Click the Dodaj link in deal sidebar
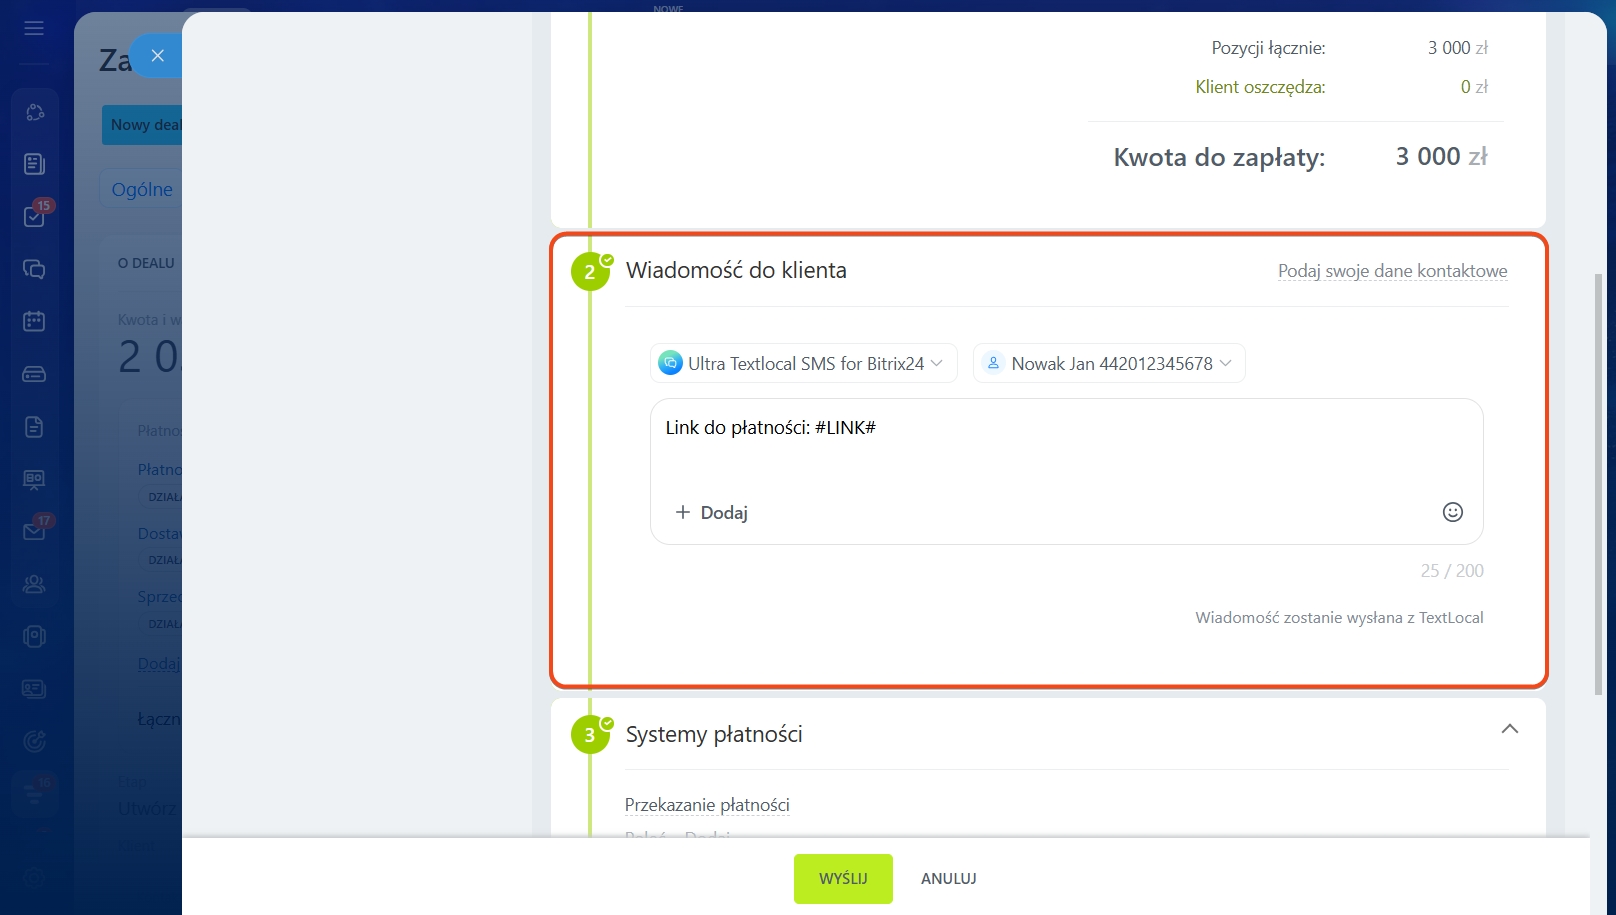This screenshot has width=1616, height=915. point(159,663)
